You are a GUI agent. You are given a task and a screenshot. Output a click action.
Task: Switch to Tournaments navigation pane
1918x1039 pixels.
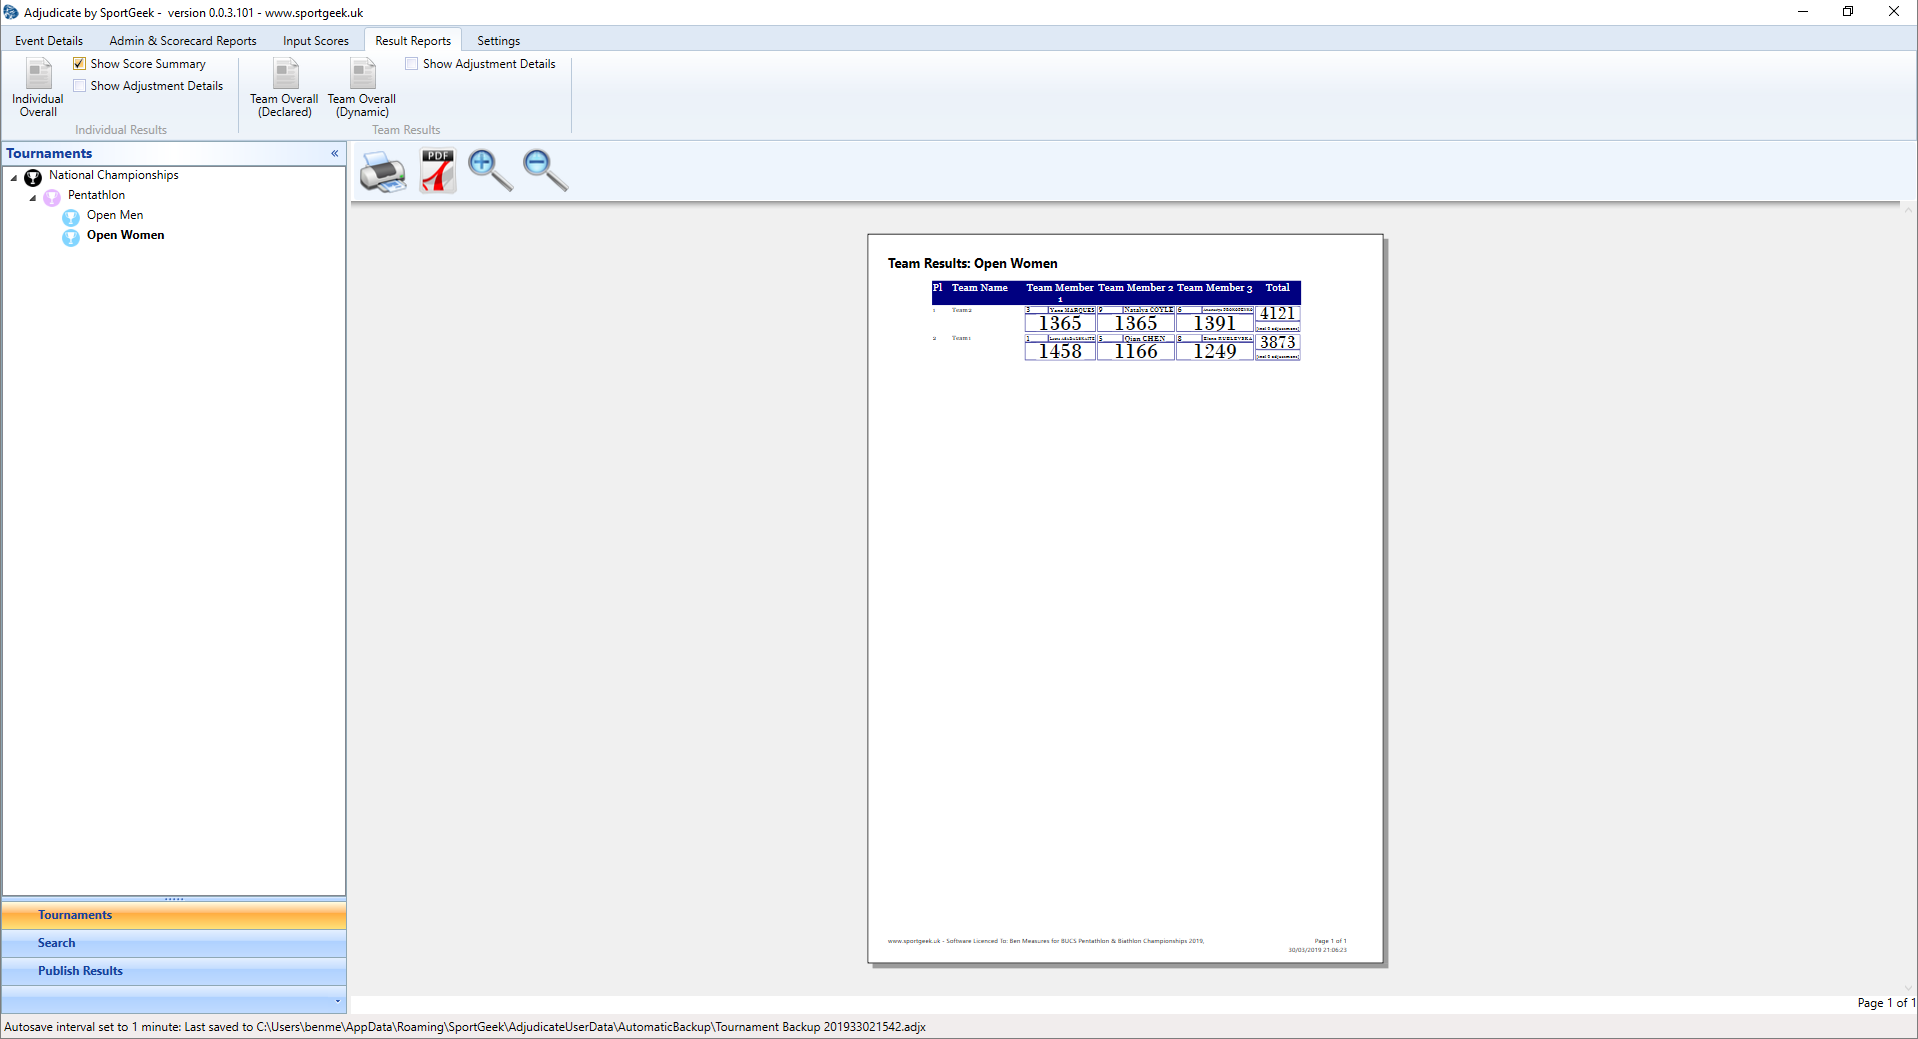click(174, 915)
